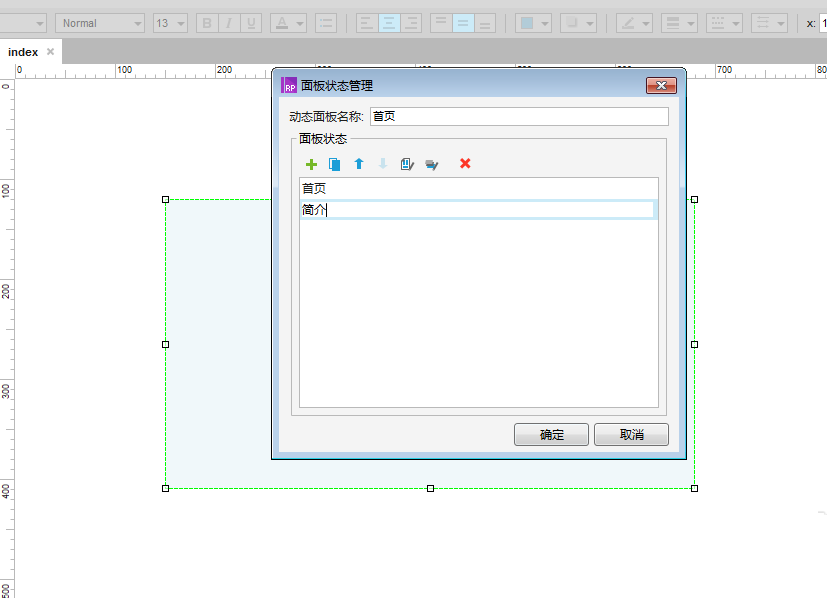Screen dimensions: 827x598
Task: Toggle bold formatting
Action: pyautogui.click(x=207, y=23)
